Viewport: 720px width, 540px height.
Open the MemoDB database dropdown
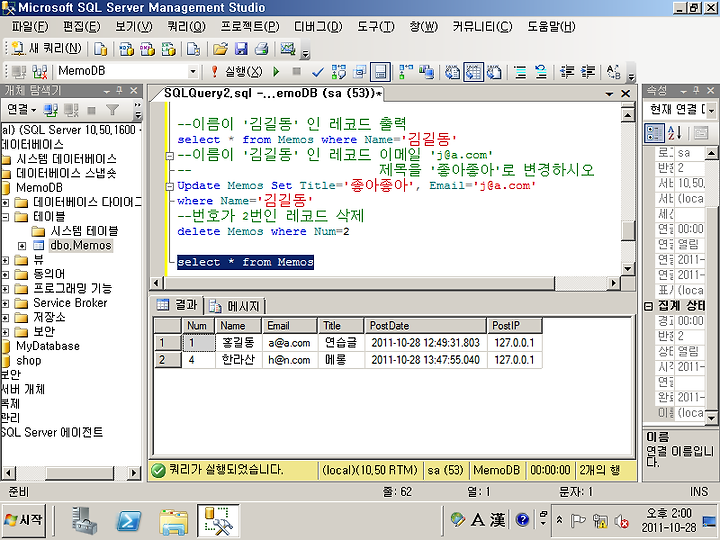pyautogui.click(x=192, y=72)
